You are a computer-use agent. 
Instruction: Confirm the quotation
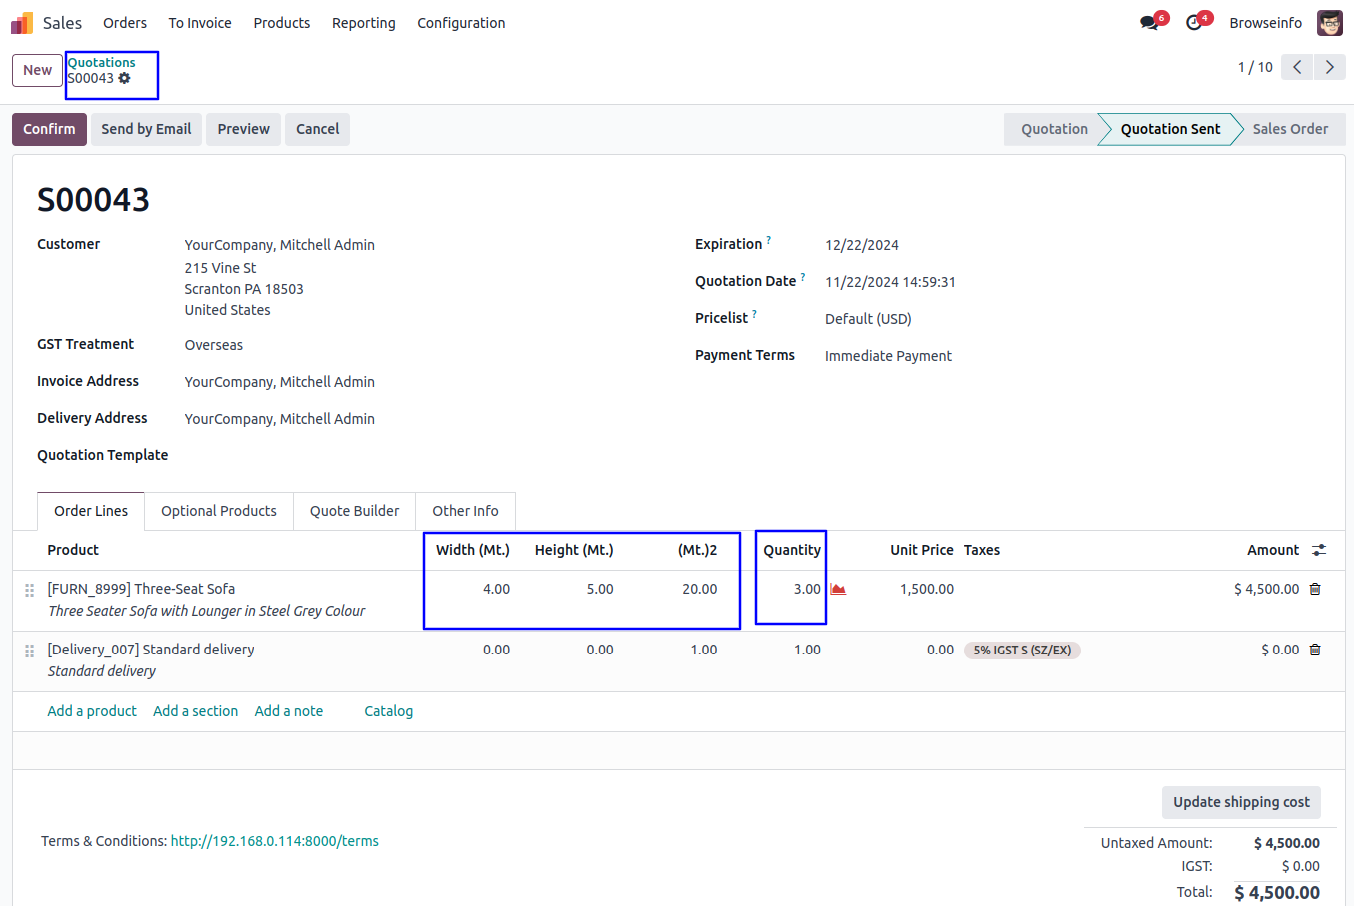49,129
